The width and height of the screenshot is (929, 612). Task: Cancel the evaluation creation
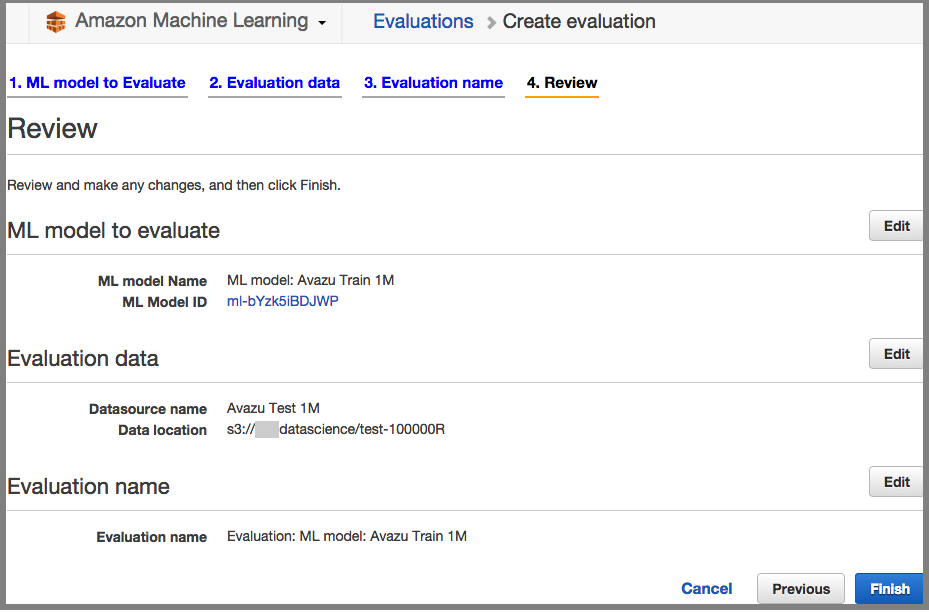706,588
